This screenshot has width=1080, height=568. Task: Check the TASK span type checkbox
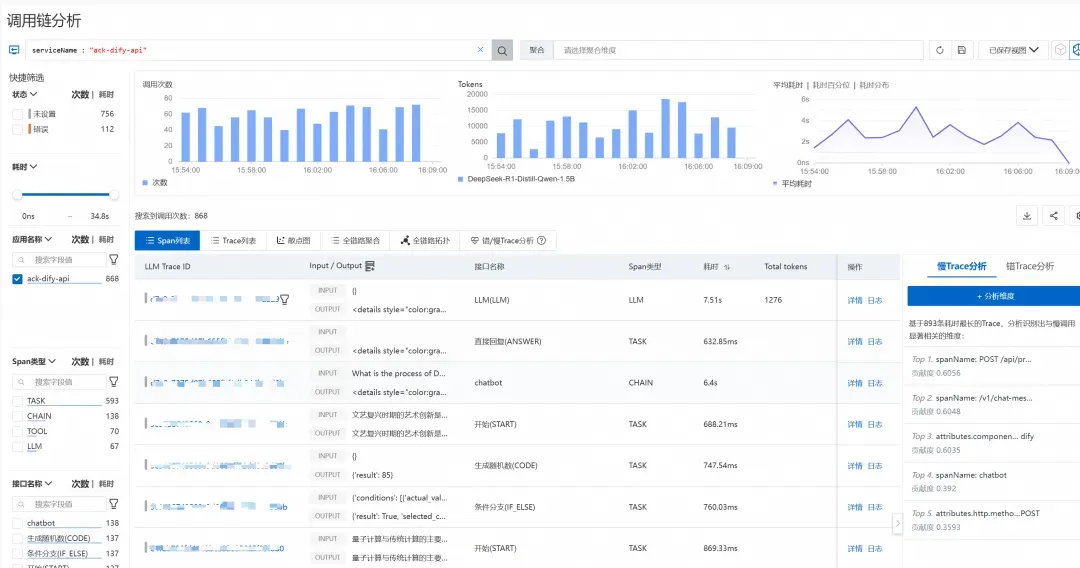[x=17, y=401]
